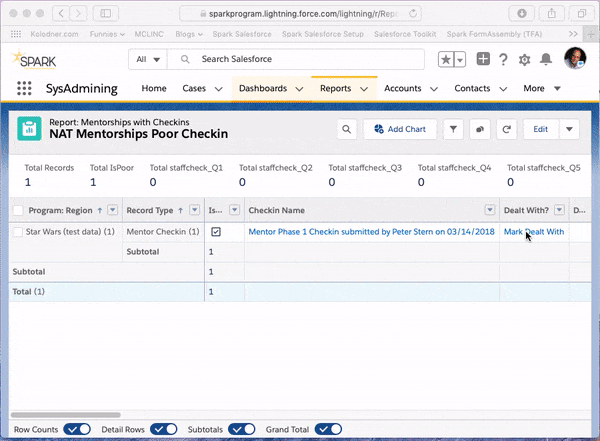Viewport: 600px width, 441px height.
Task: Open Salesforce Toolkit bookmark
Action: pyautogui.click(x=405, y=34)
